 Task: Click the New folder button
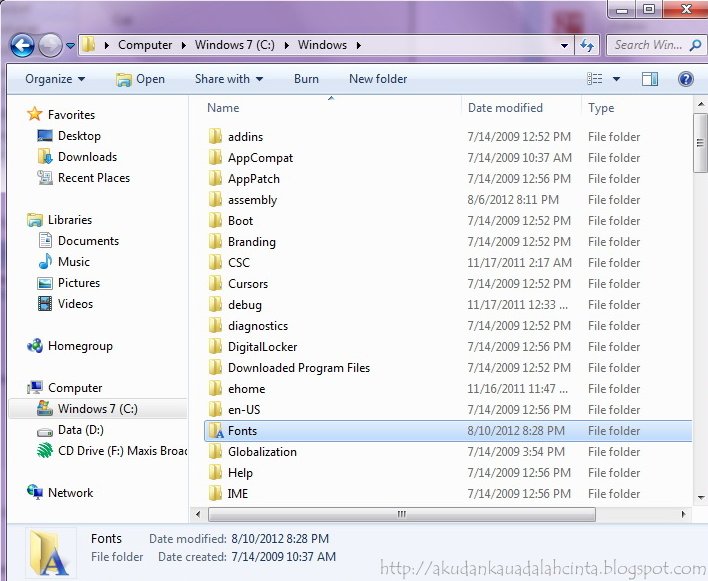pos(378,79)
